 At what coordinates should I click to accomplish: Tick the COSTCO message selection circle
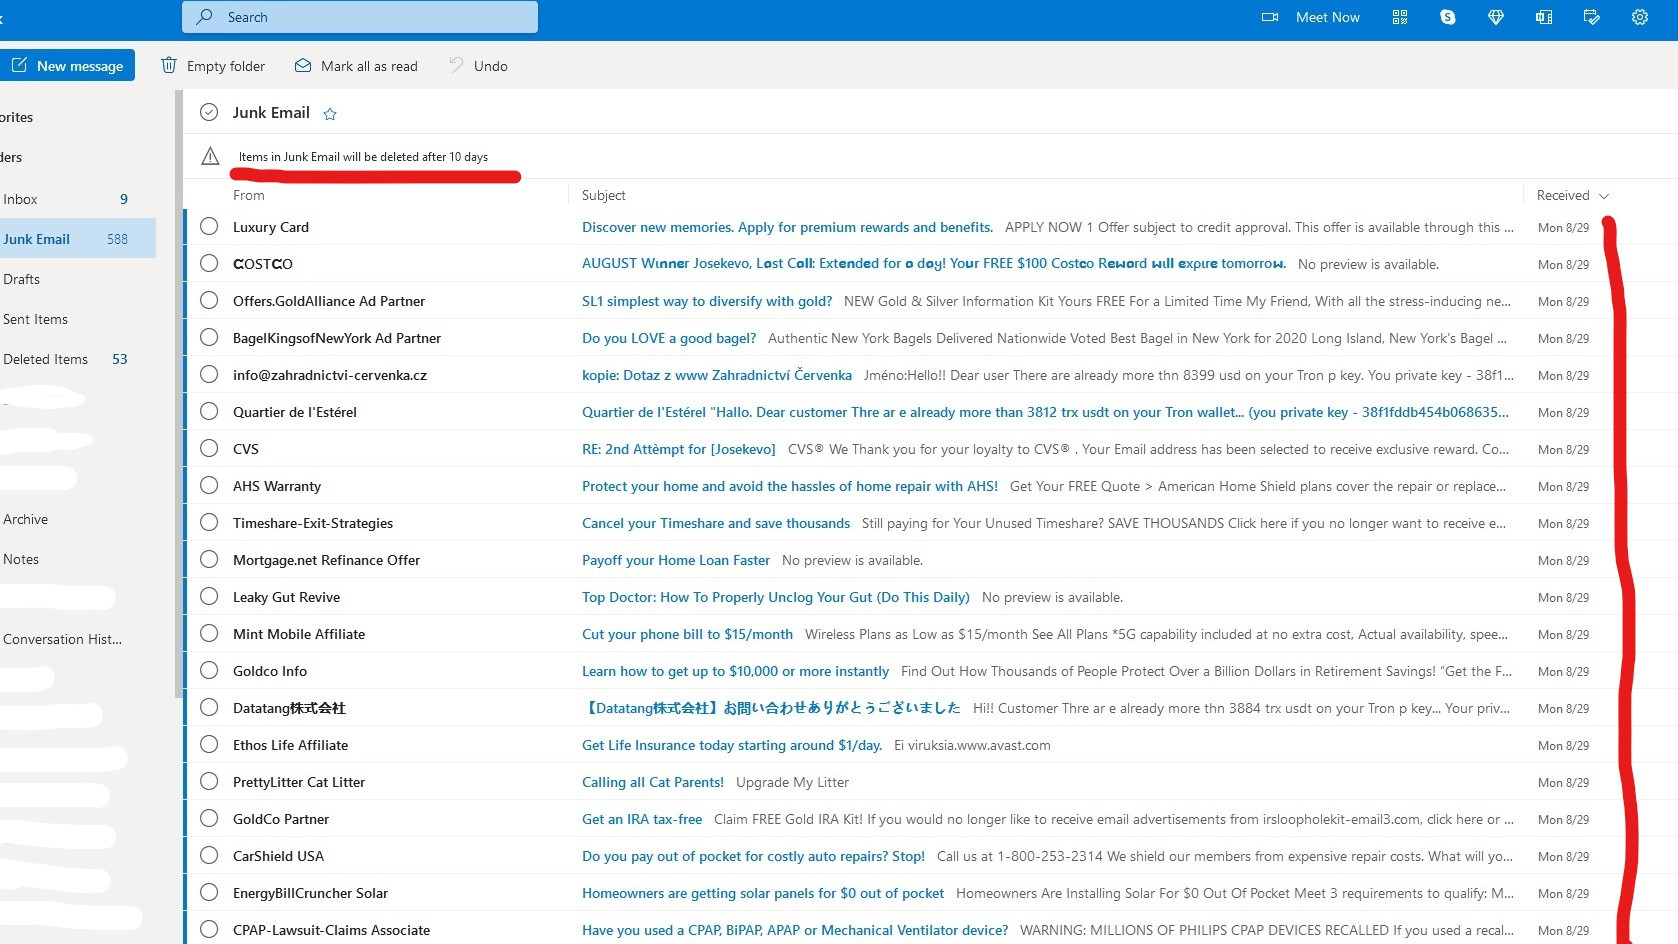coord(209,263)
